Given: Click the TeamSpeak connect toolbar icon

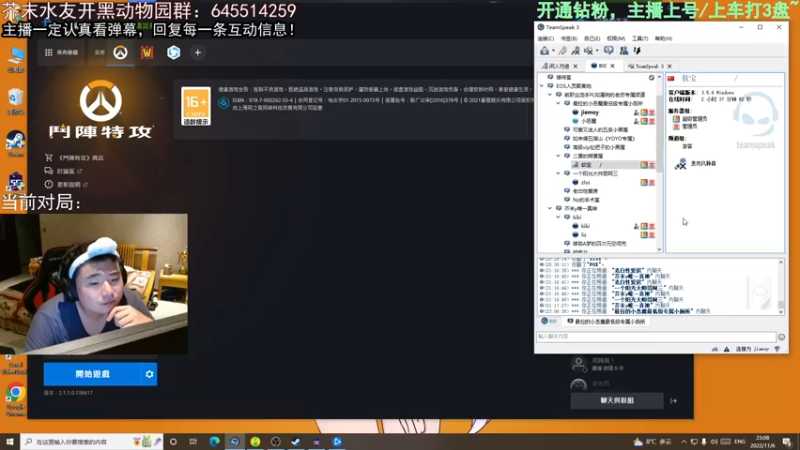Looking at the screenshot, I should (x=544, y=51).
